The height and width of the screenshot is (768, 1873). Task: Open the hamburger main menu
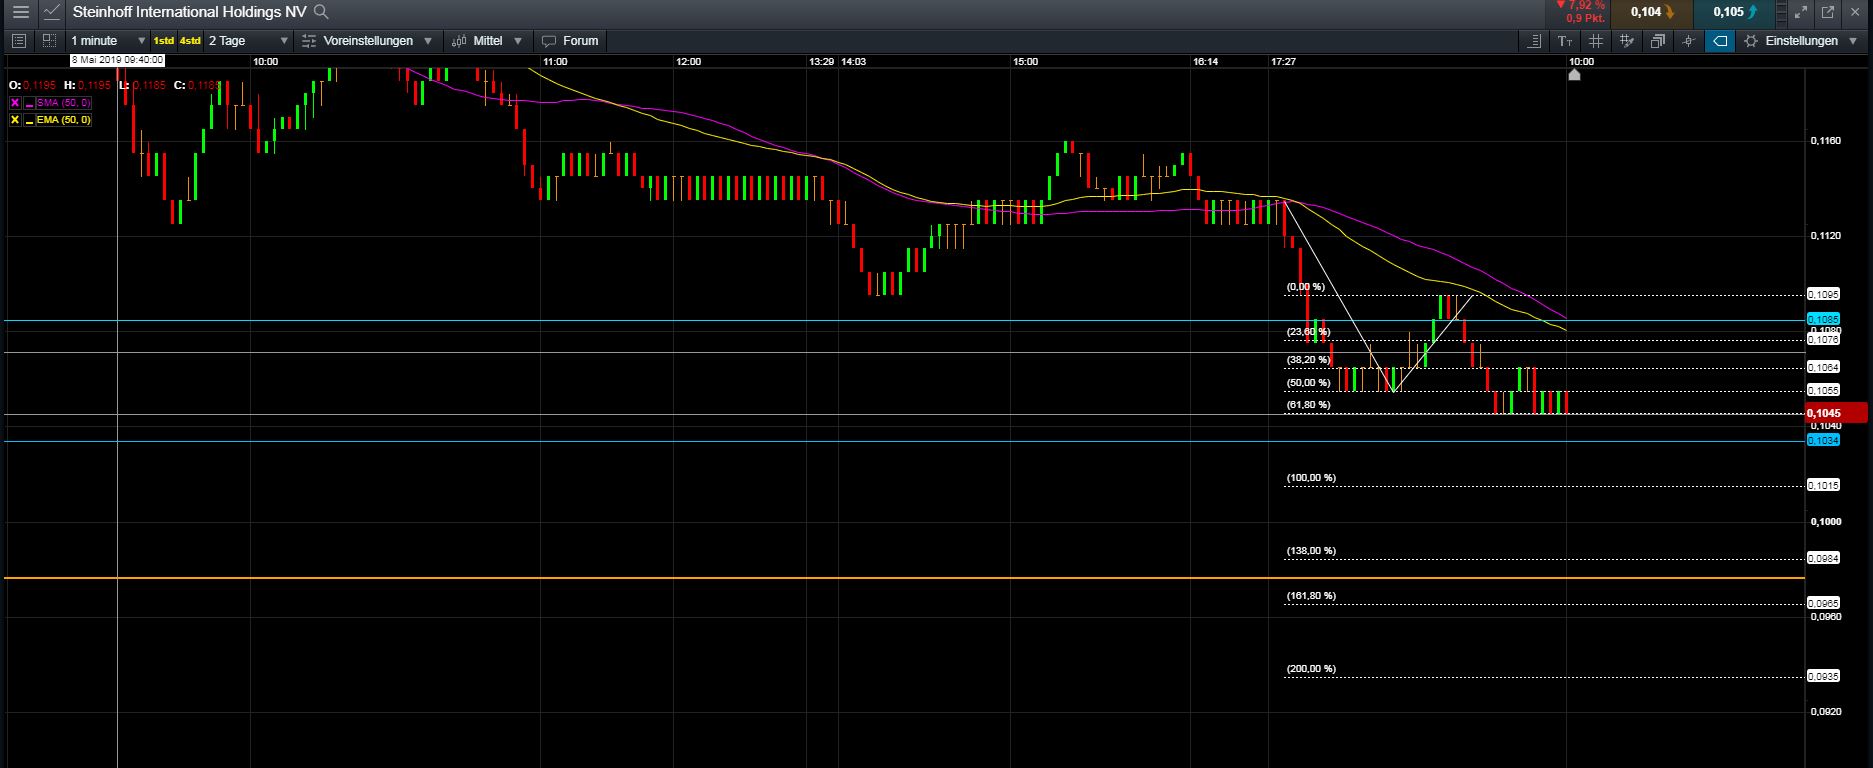point(21,12)
